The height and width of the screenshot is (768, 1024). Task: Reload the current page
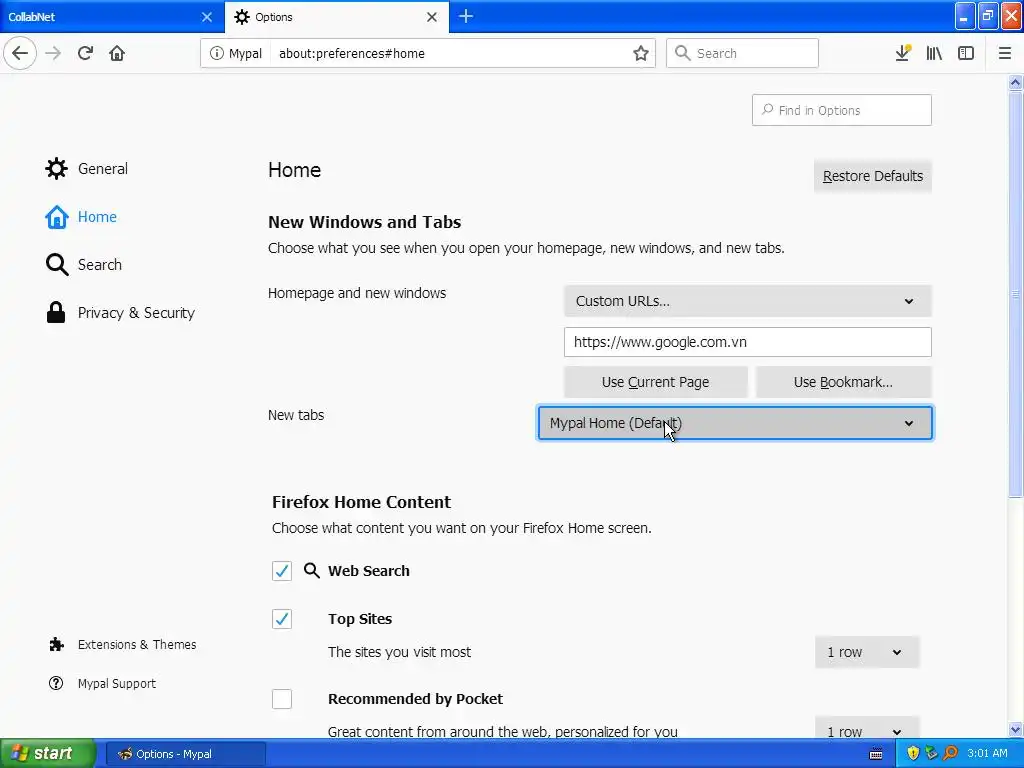coord(85,53)
